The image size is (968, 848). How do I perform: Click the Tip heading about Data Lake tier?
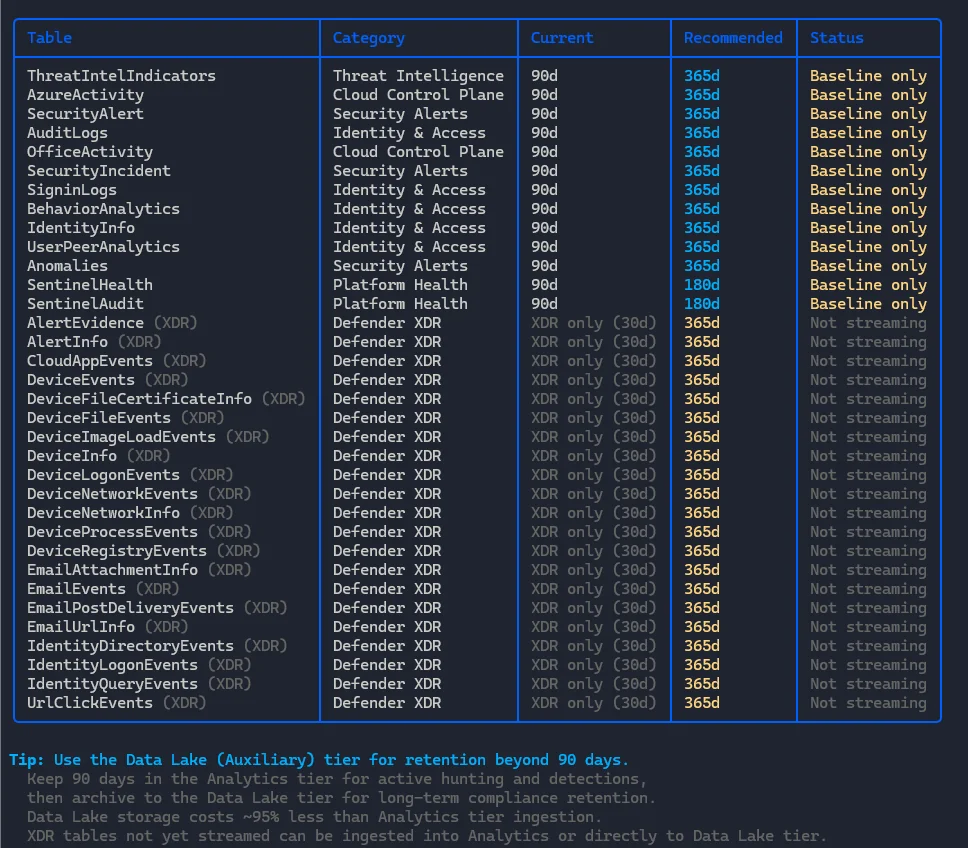tap(319, 760)
